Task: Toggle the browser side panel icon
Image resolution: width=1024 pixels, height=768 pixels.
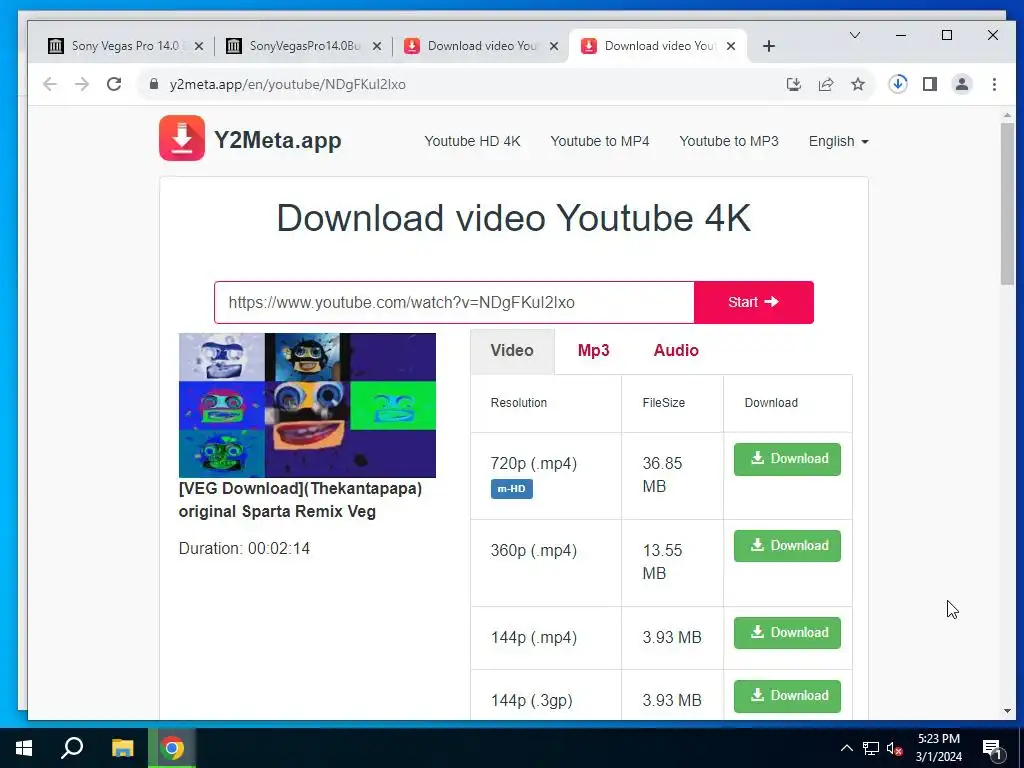Action: click(930, 84)
